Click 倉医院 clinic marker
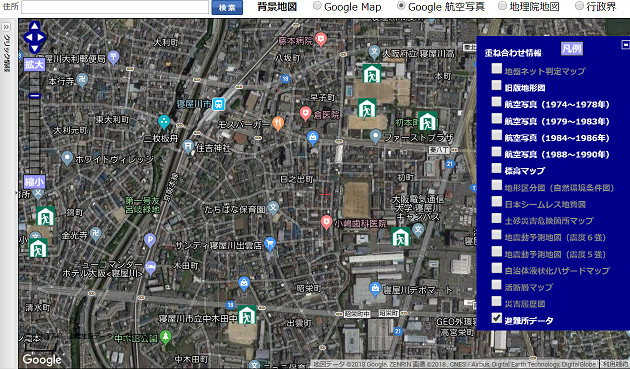Image resolution: width=630 pixels, height=369 pixels. tap(305, 114)
